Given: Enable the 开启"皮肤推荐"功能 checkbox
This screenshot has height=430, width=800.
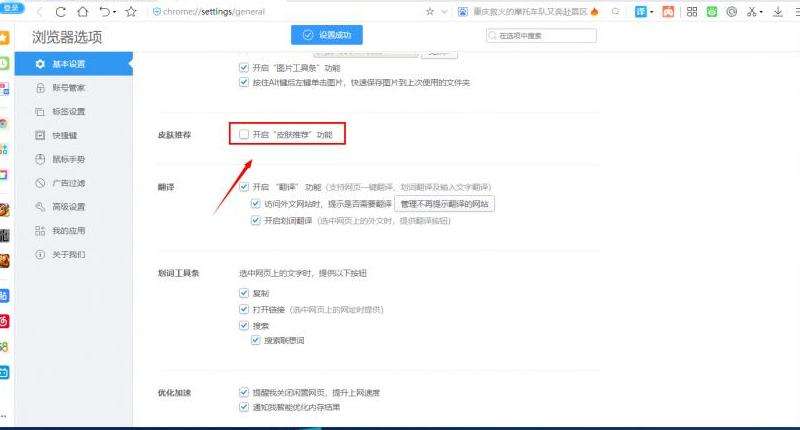Looking at the screenshot, I should (x=244, y=133).
